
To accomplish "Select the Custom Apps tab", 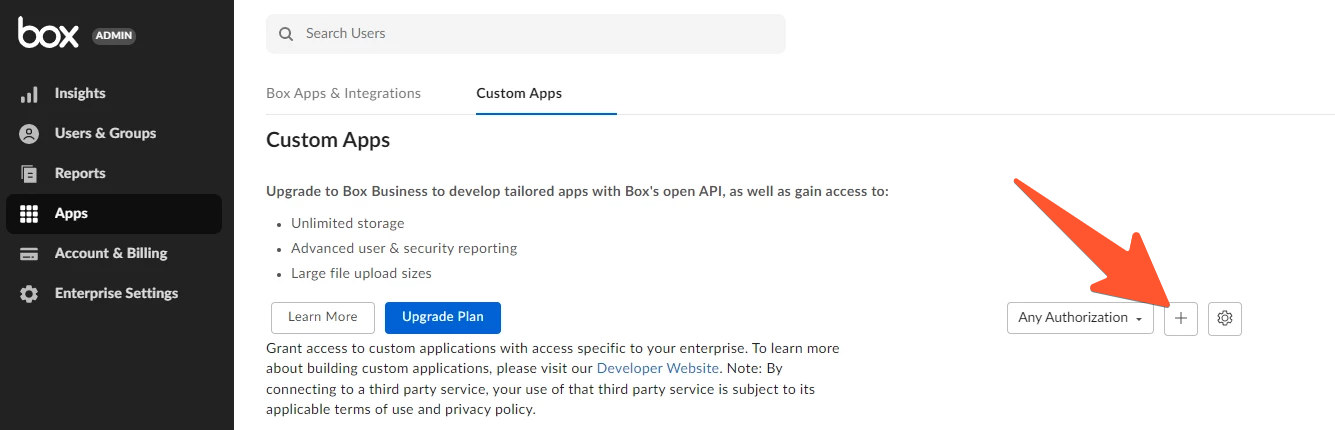I will click(519, 93).
